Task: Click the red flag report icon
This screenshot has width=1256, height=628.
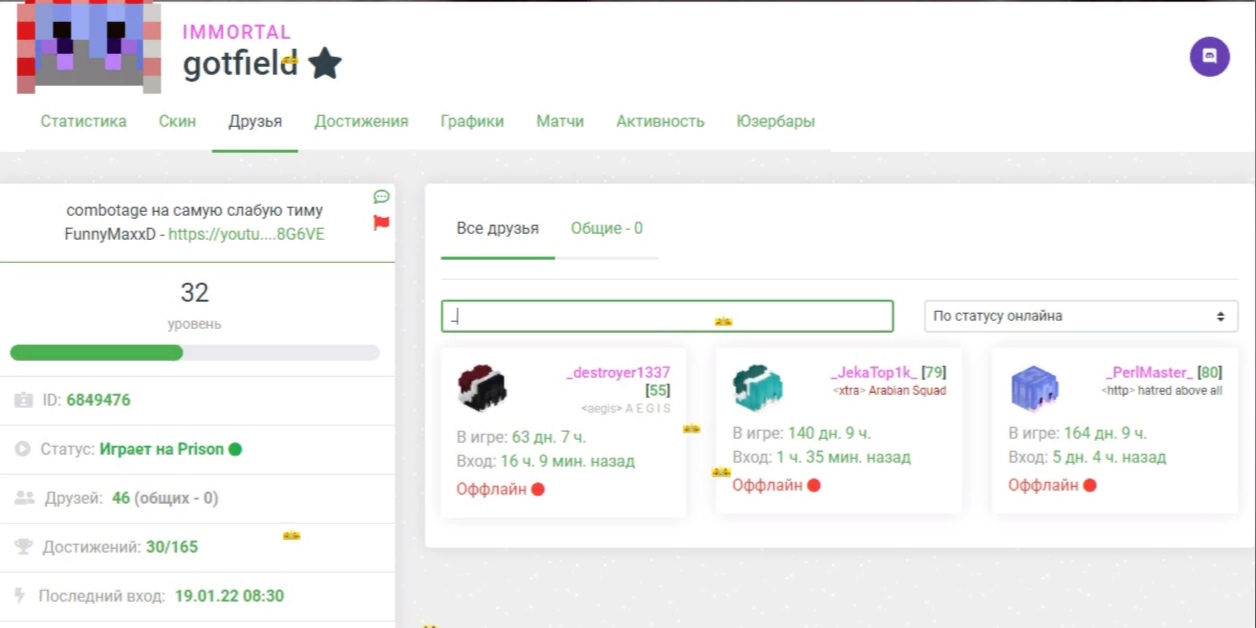Action: 381,222
